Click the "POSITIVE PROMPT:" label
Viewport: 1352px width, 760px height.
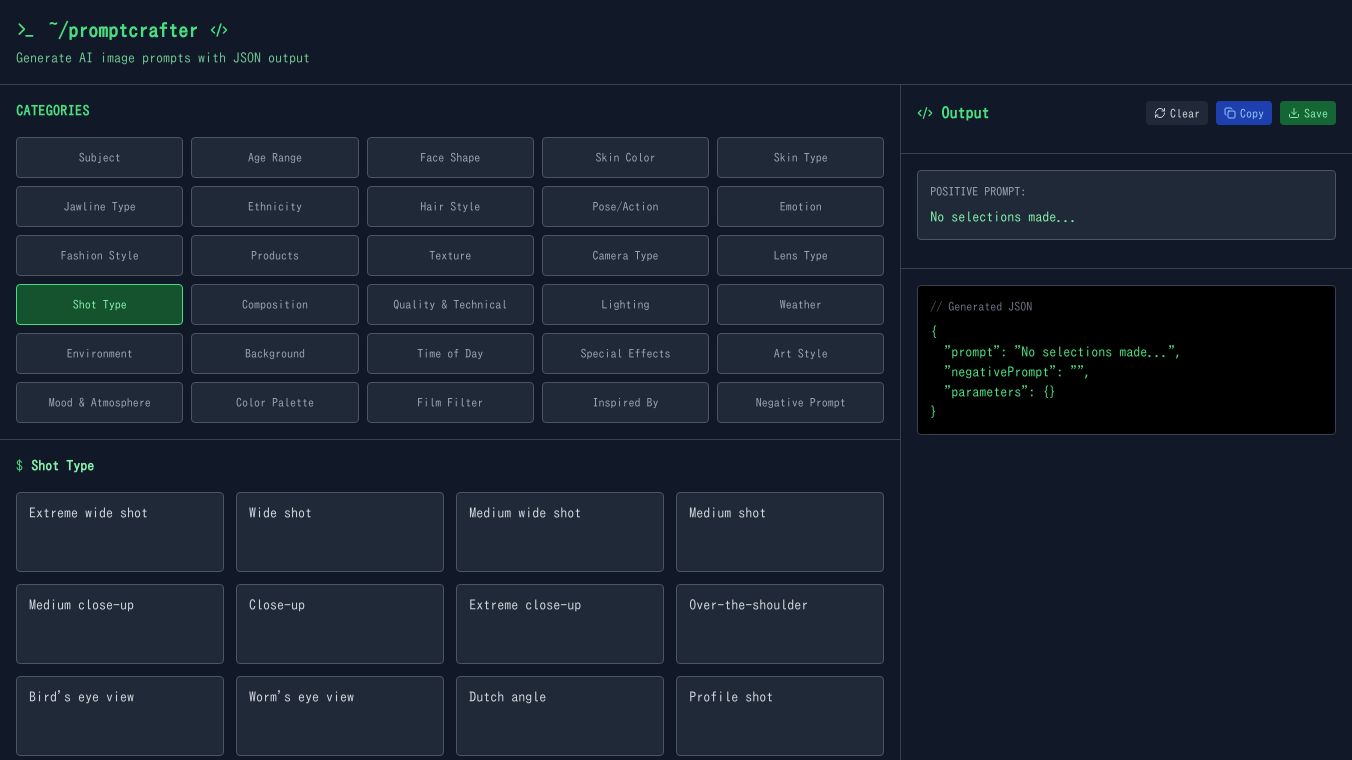coord(978,192)
